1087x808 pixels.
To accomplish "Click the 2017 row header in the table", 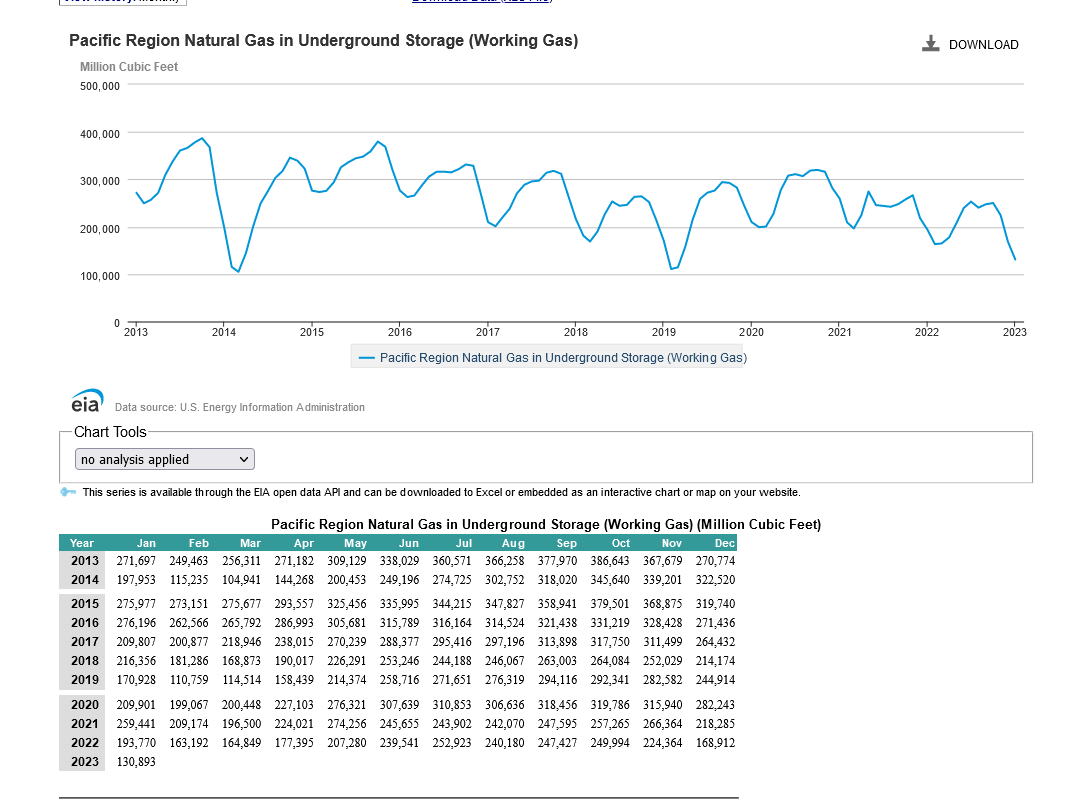I will (x=85, y=642).
